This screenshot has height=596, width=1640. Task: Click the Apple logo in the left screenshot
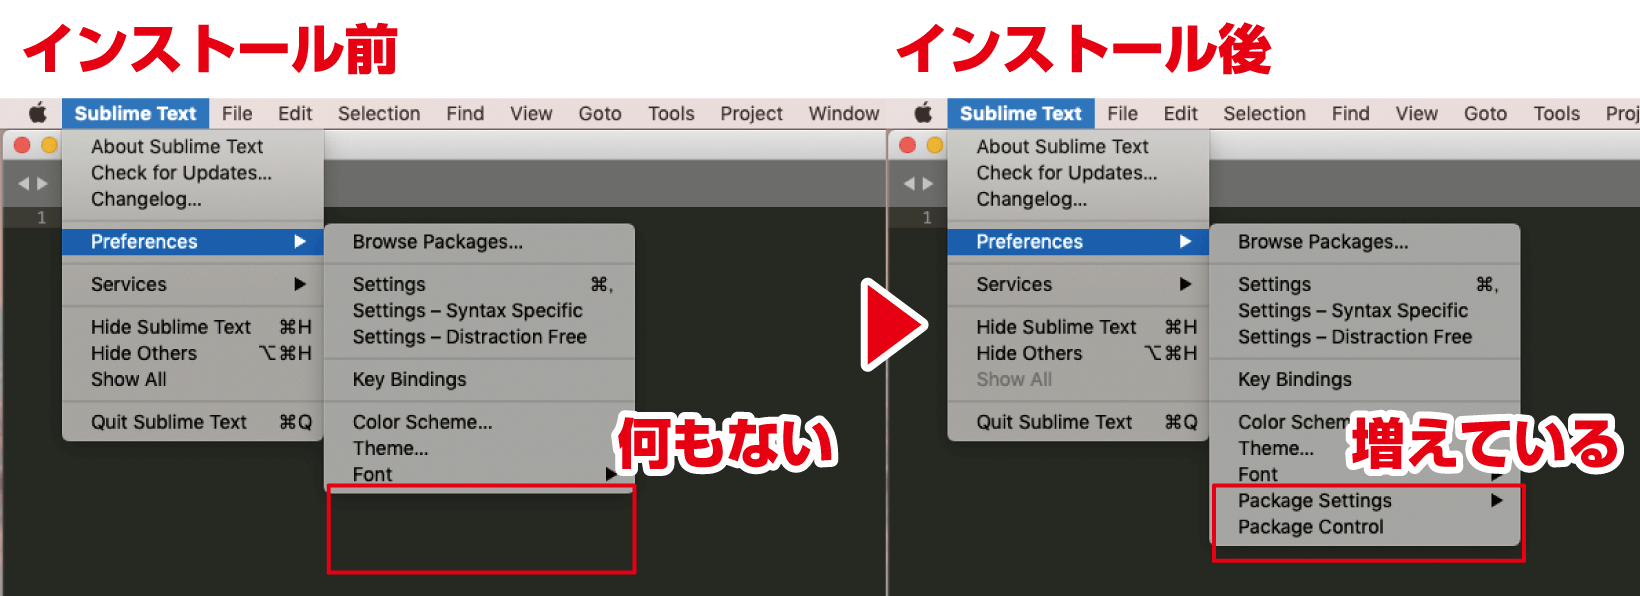pyautogui.click(x=37, y=113)
